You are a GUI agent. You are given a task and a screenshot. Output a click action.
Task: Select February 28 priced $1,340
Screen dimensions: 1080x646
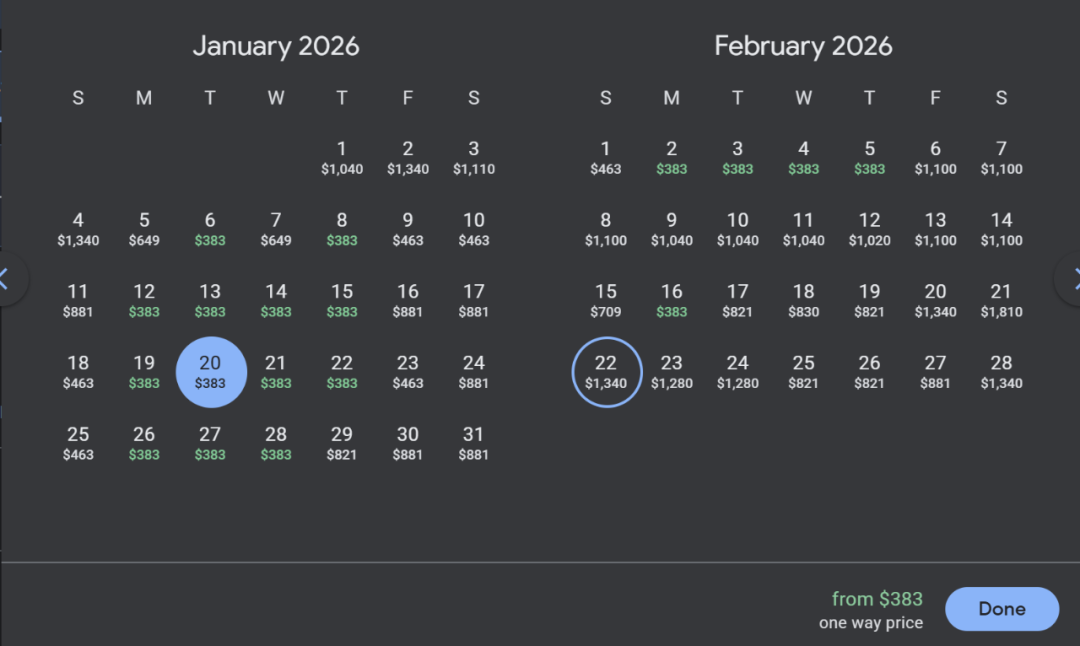(1001, 372)
